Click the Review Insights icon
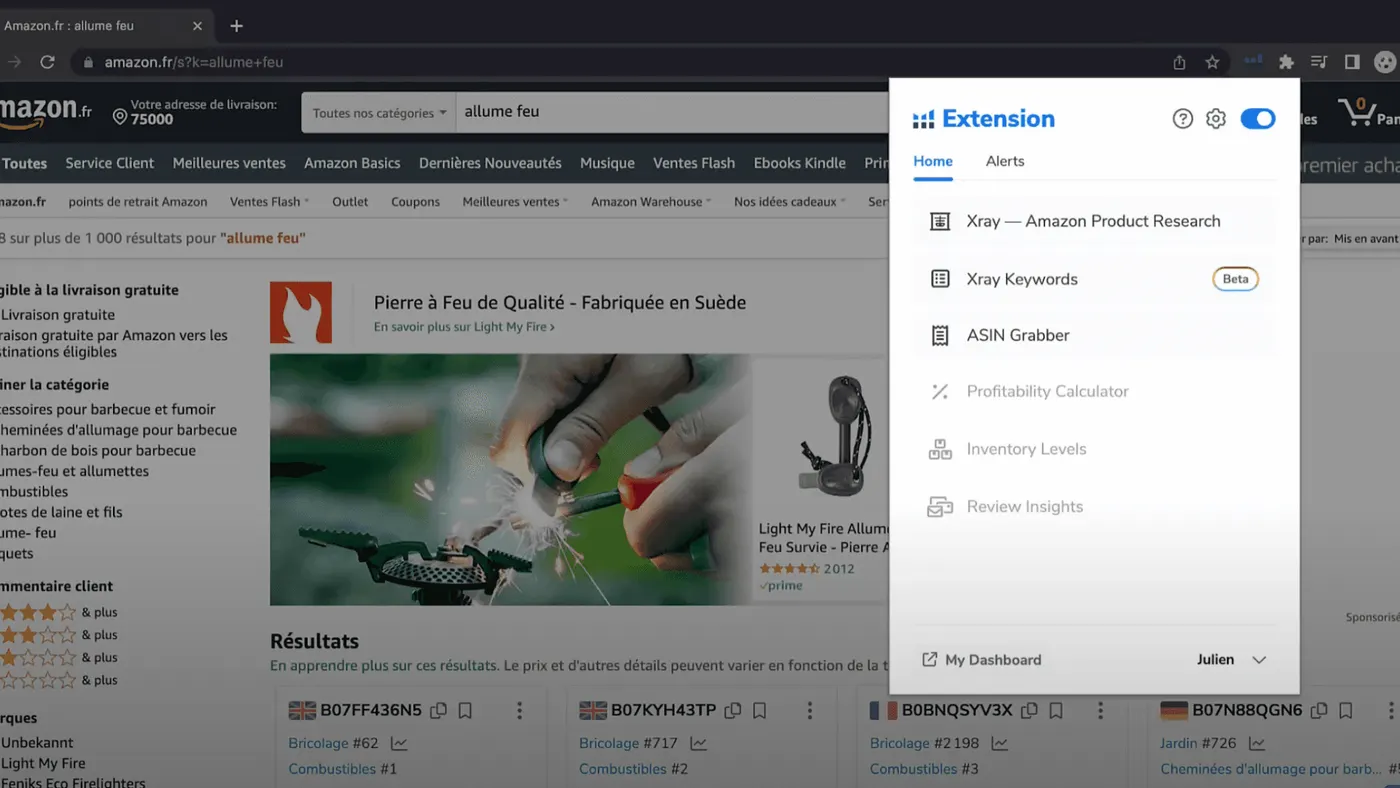Screen dimensions: 1400x788 [940, 507]
